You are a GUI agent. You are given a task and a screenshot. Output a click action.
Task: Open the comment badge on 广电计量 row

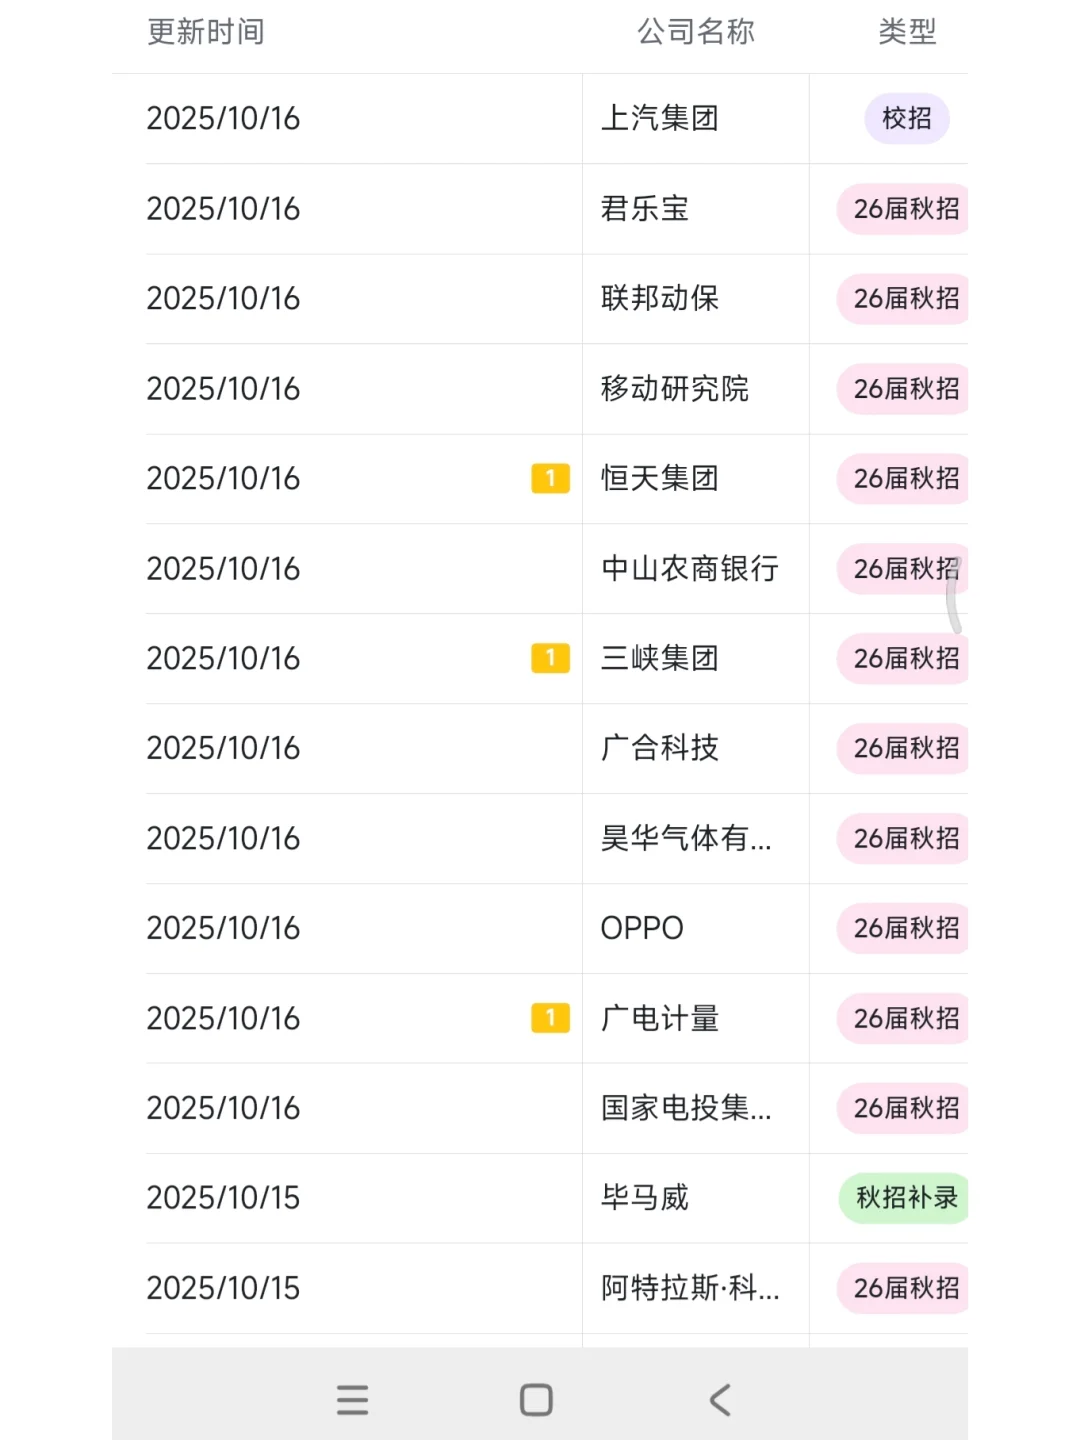pos(550,1018)
